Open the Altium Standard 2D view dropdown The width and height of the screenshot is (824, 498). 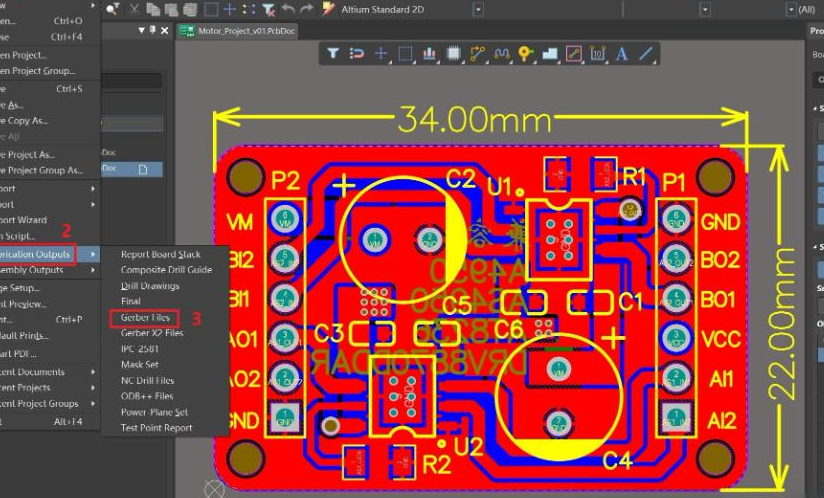click(478, 9)
